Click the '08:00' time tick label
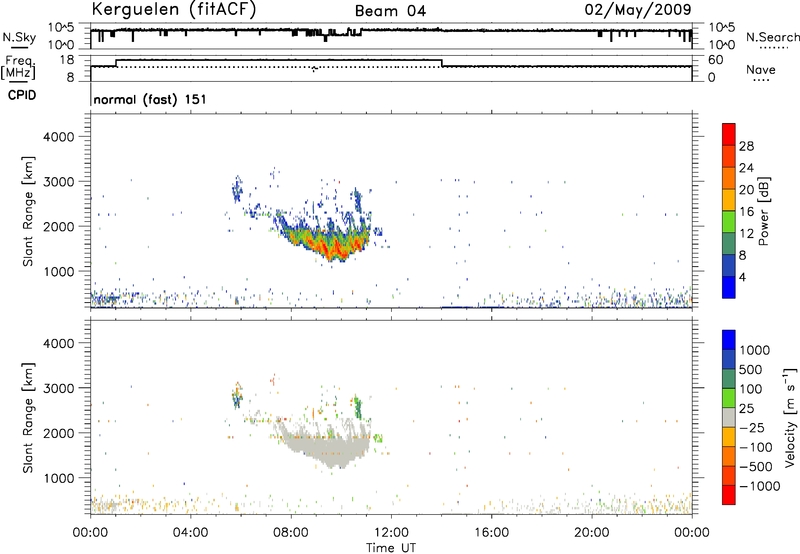800x554 pixels. 291,533
